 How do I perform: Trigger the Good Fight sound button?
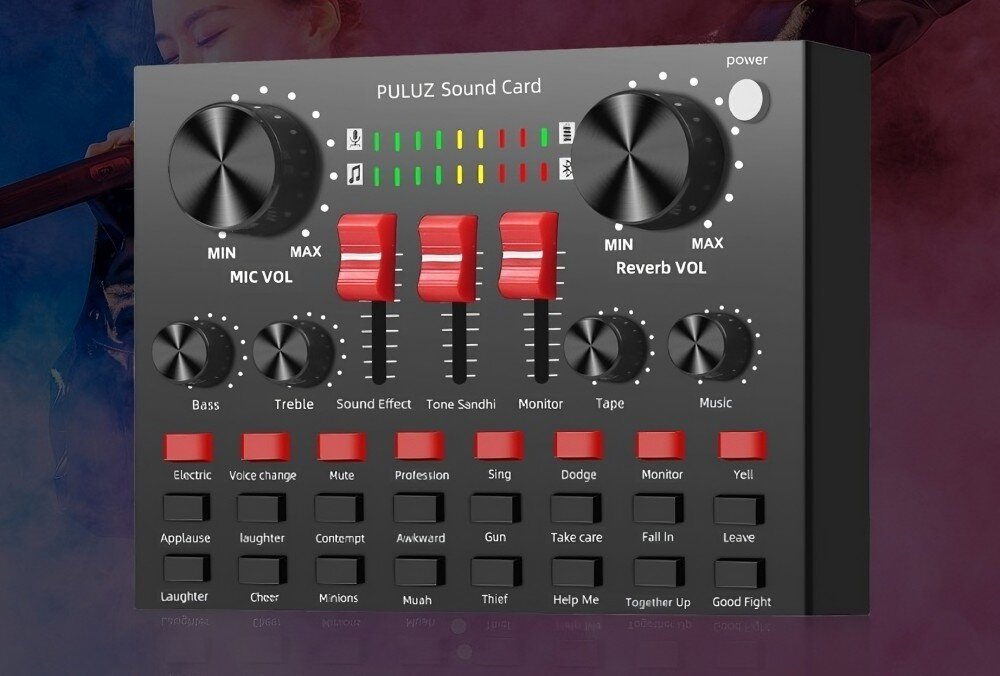pos(740,573)
